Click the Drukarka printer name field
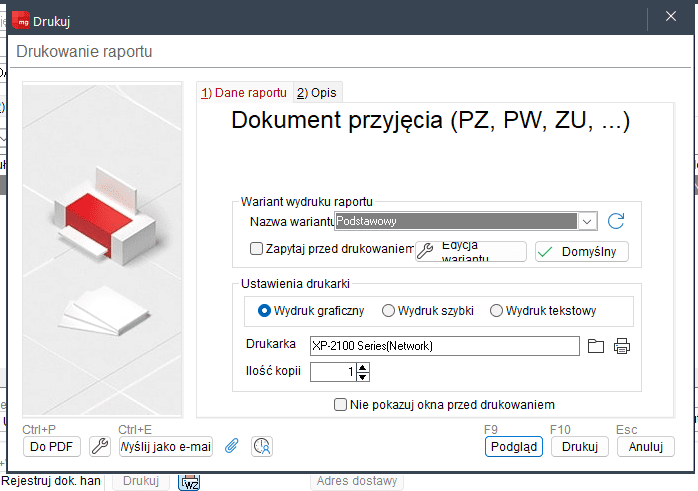Screen dimensions: 698x491 443,346
